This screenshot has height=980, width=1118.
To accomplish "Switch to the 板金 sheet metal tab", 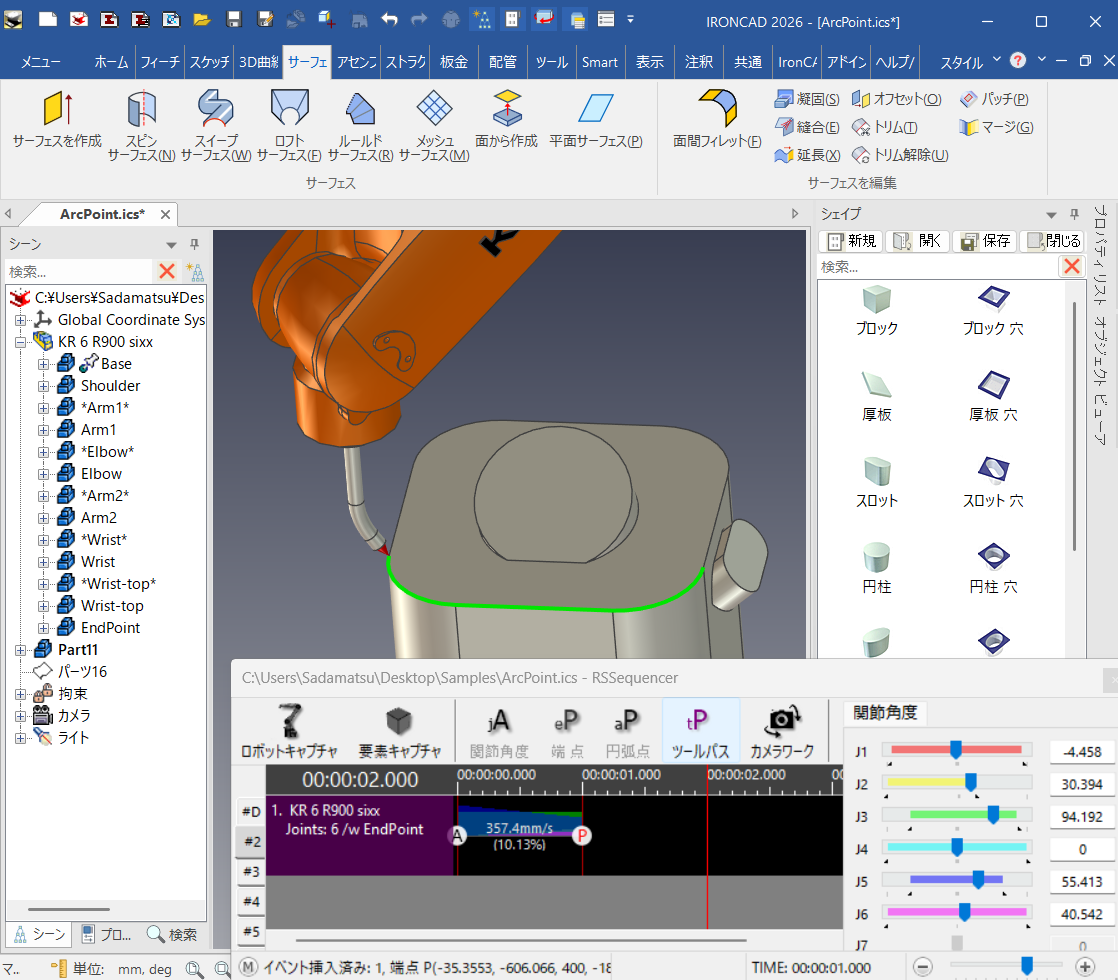I will [x=453, y=62].
